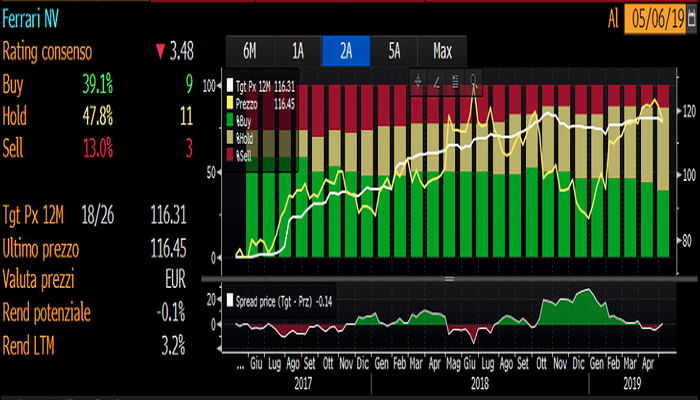Switch chart range to 5A
This screenshot has width=700, height=400.
click(394, 52)
